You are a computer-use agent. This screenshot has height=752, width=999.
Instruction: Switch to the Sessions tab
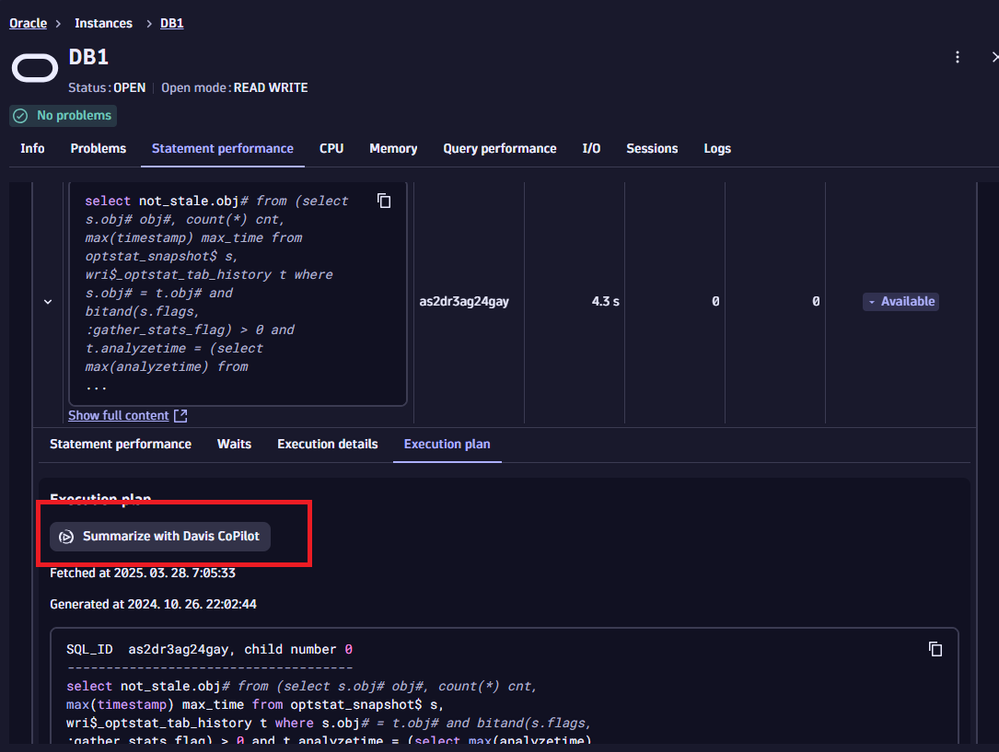pyautogui.click(x=651, y=148)
